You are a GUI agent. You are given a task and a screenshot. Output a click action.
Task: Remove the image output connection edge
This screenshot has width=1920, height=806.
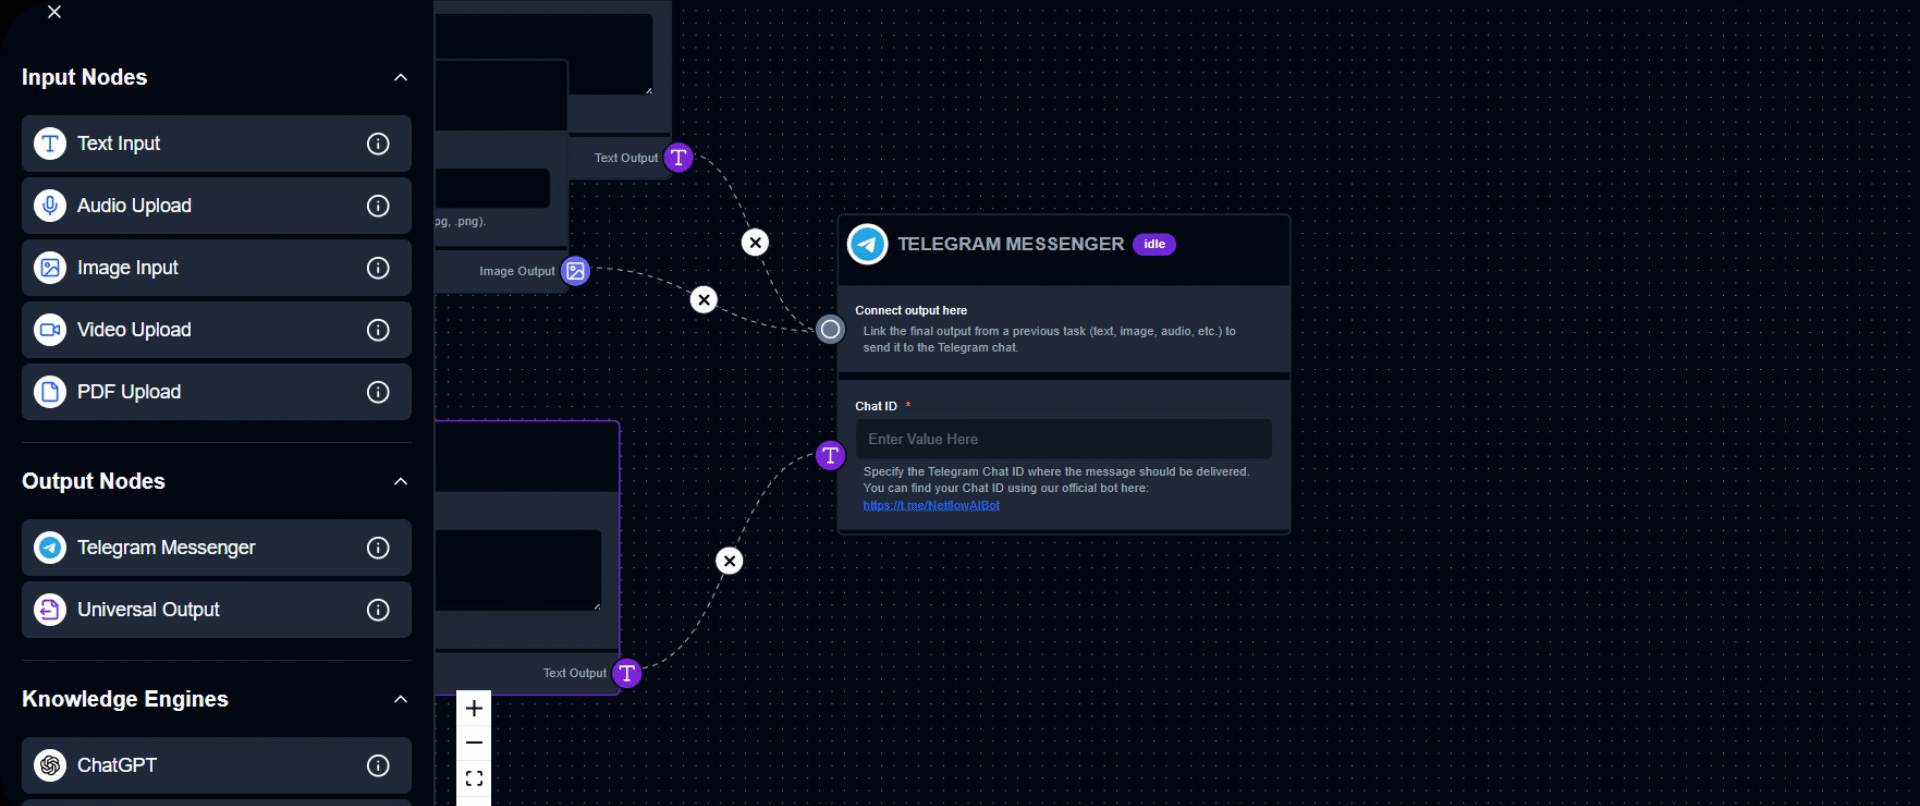point(704,300)
